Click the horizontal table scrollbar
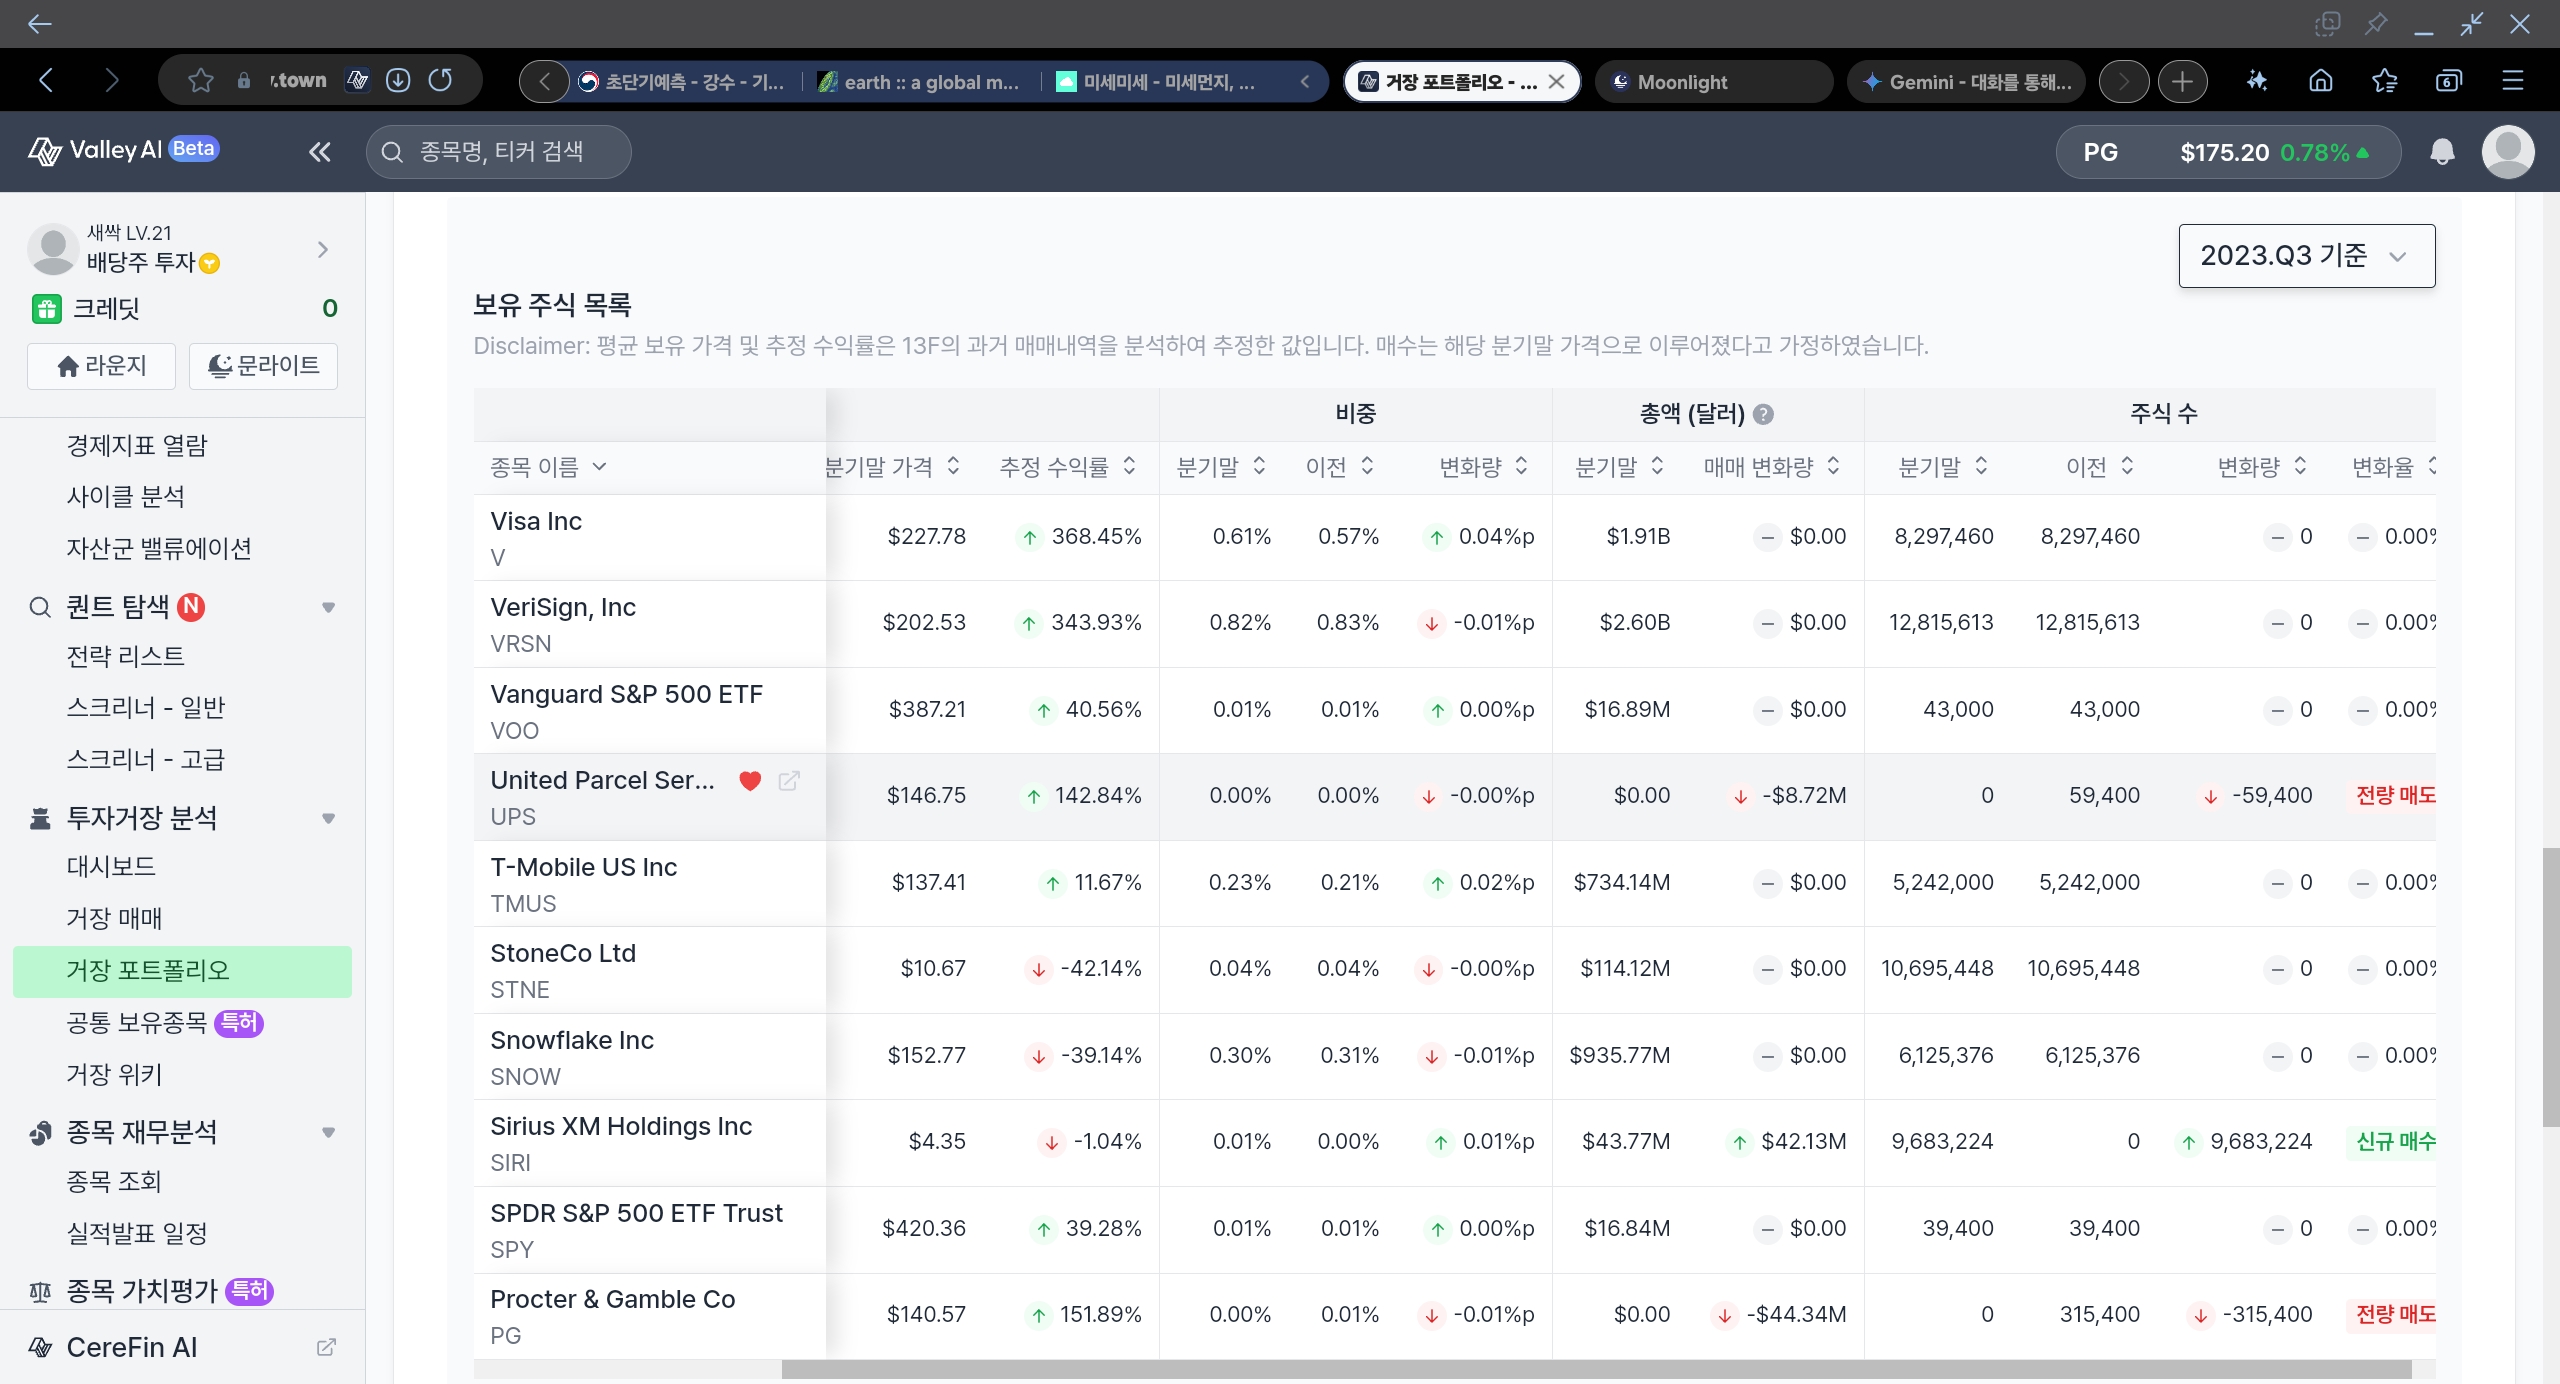Screen dimensions: 2560x1384 (x=1596, y=1369)
